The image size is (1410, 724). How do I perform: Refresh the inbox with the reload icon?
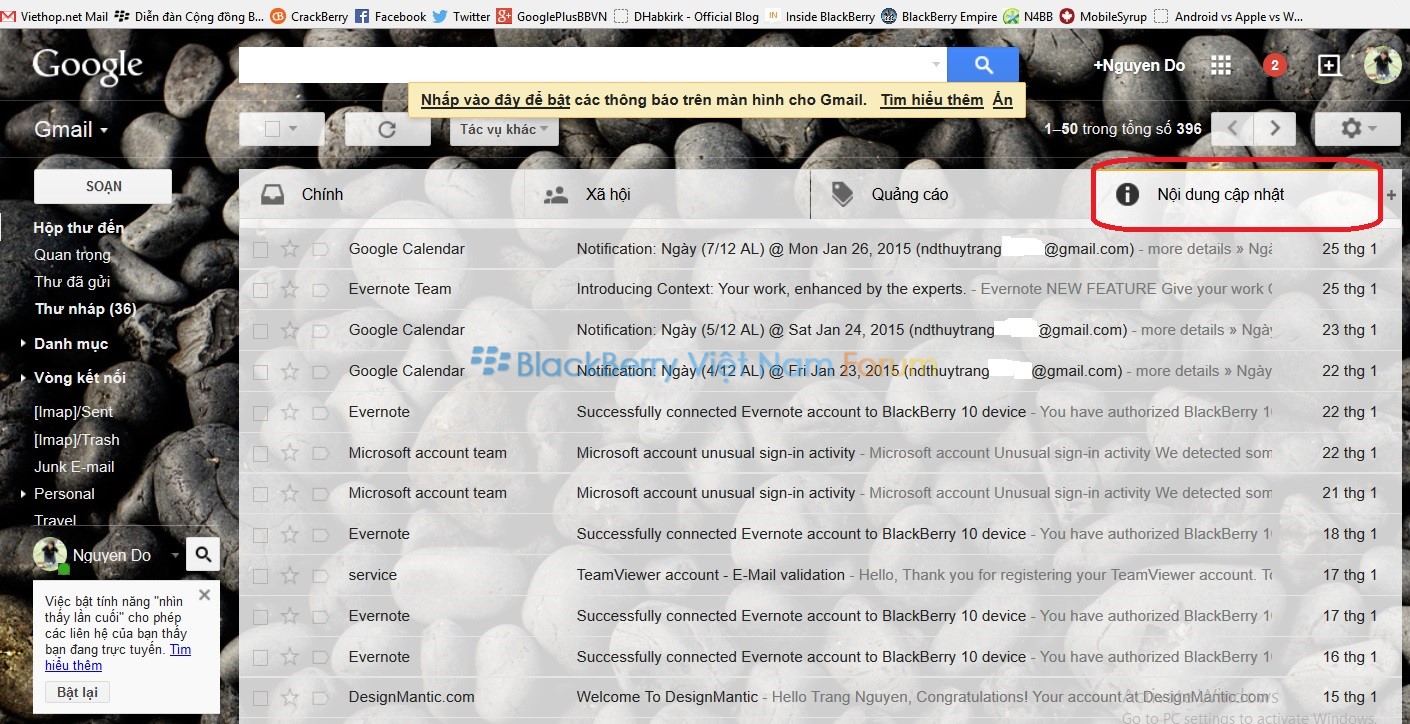click(x=387, y=129)
